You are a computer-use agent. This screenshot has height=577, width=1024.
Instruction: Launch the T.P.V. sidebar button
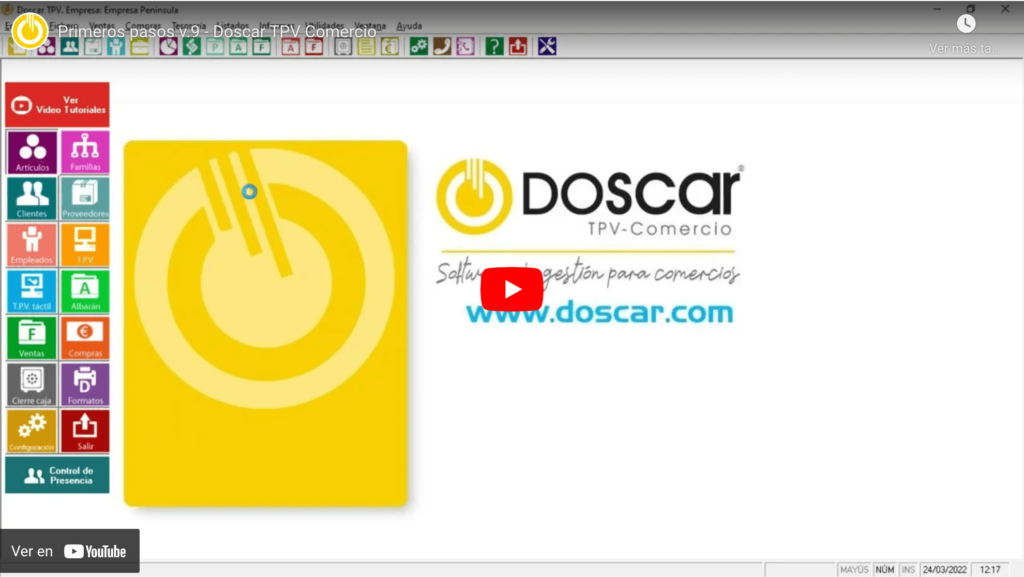[x=85, y=245]
